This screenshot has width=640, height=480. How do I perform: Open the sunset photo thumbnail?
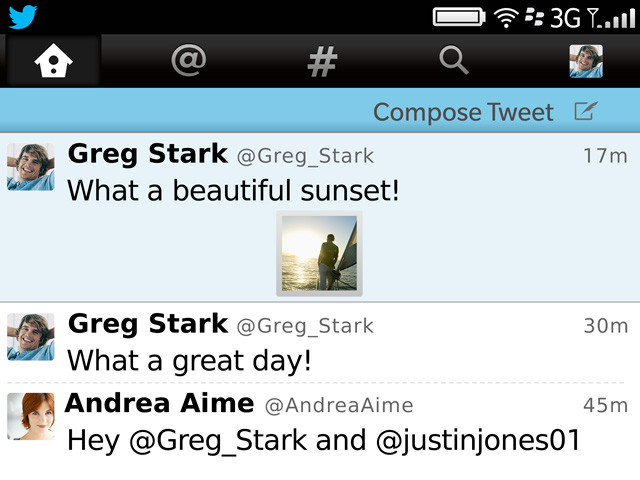[x=319, y=253]
